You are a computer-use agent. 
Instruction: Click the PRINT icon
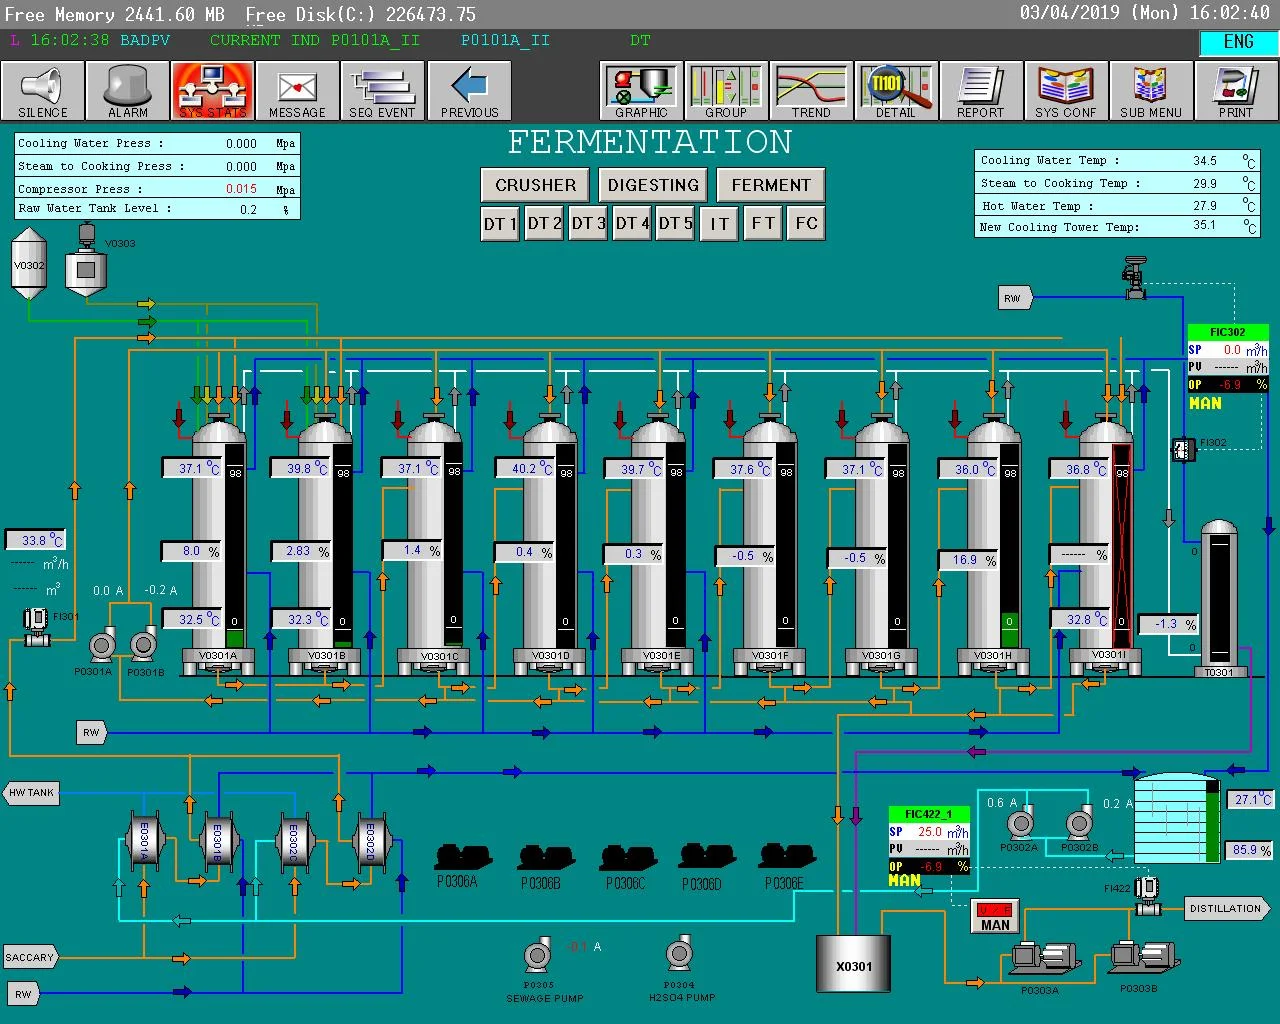click(1236, 91)
